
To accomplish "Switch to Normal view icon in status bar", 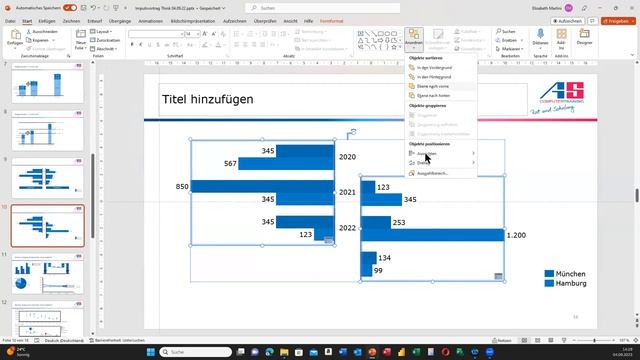I will (524, 340).
